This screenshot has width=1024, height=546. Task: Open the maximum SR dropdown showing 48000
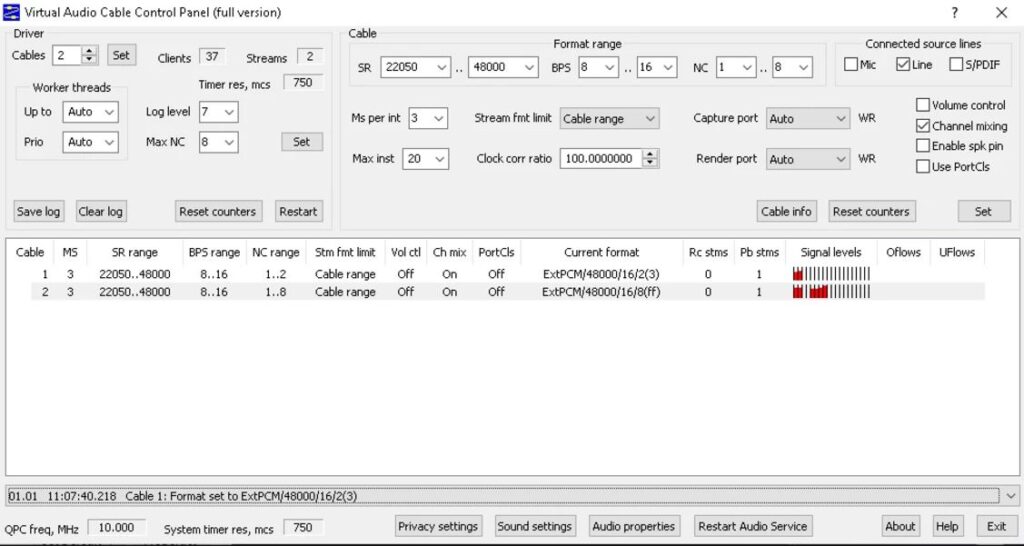tap(503, 67)
